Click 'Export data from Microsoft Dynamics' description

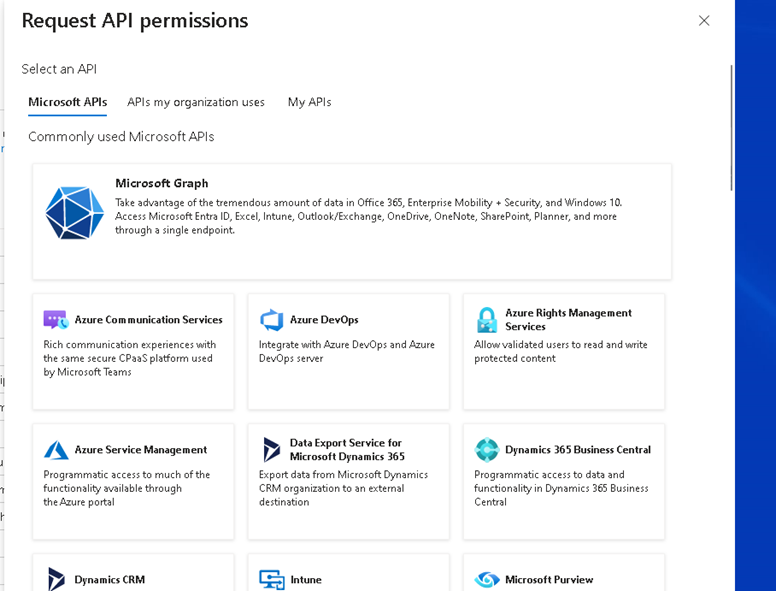(343, 488)
